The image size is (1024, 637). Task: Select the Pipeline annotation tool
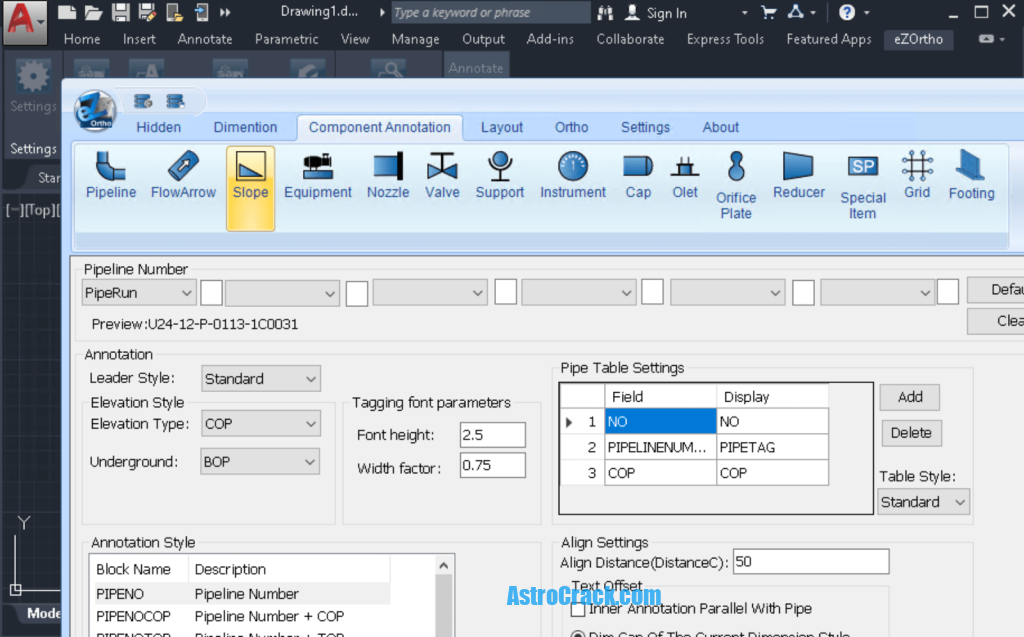tap(110, 175)
